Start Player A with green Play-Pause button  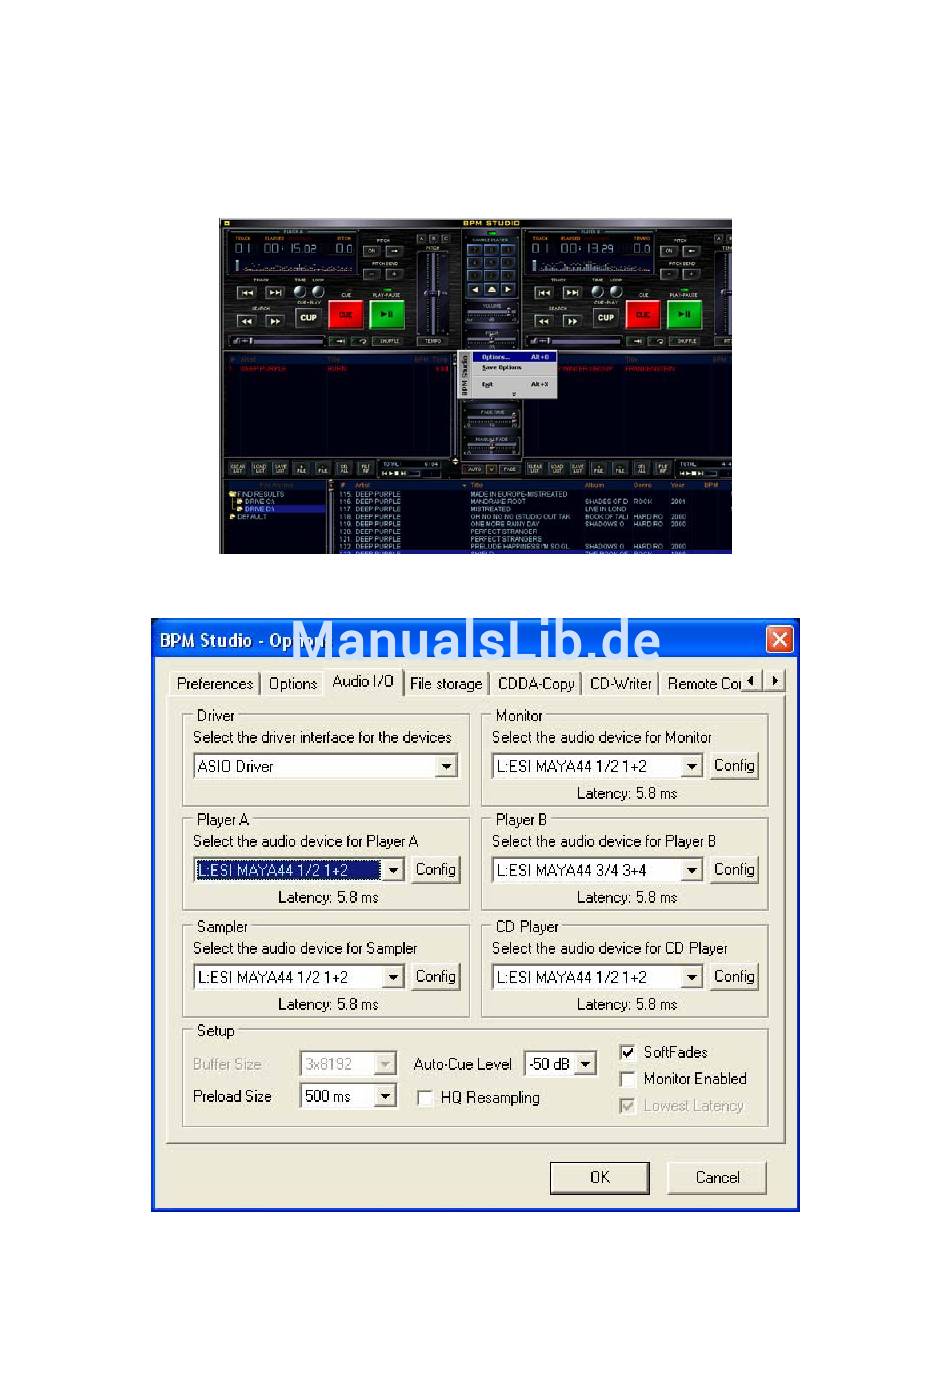387,314
